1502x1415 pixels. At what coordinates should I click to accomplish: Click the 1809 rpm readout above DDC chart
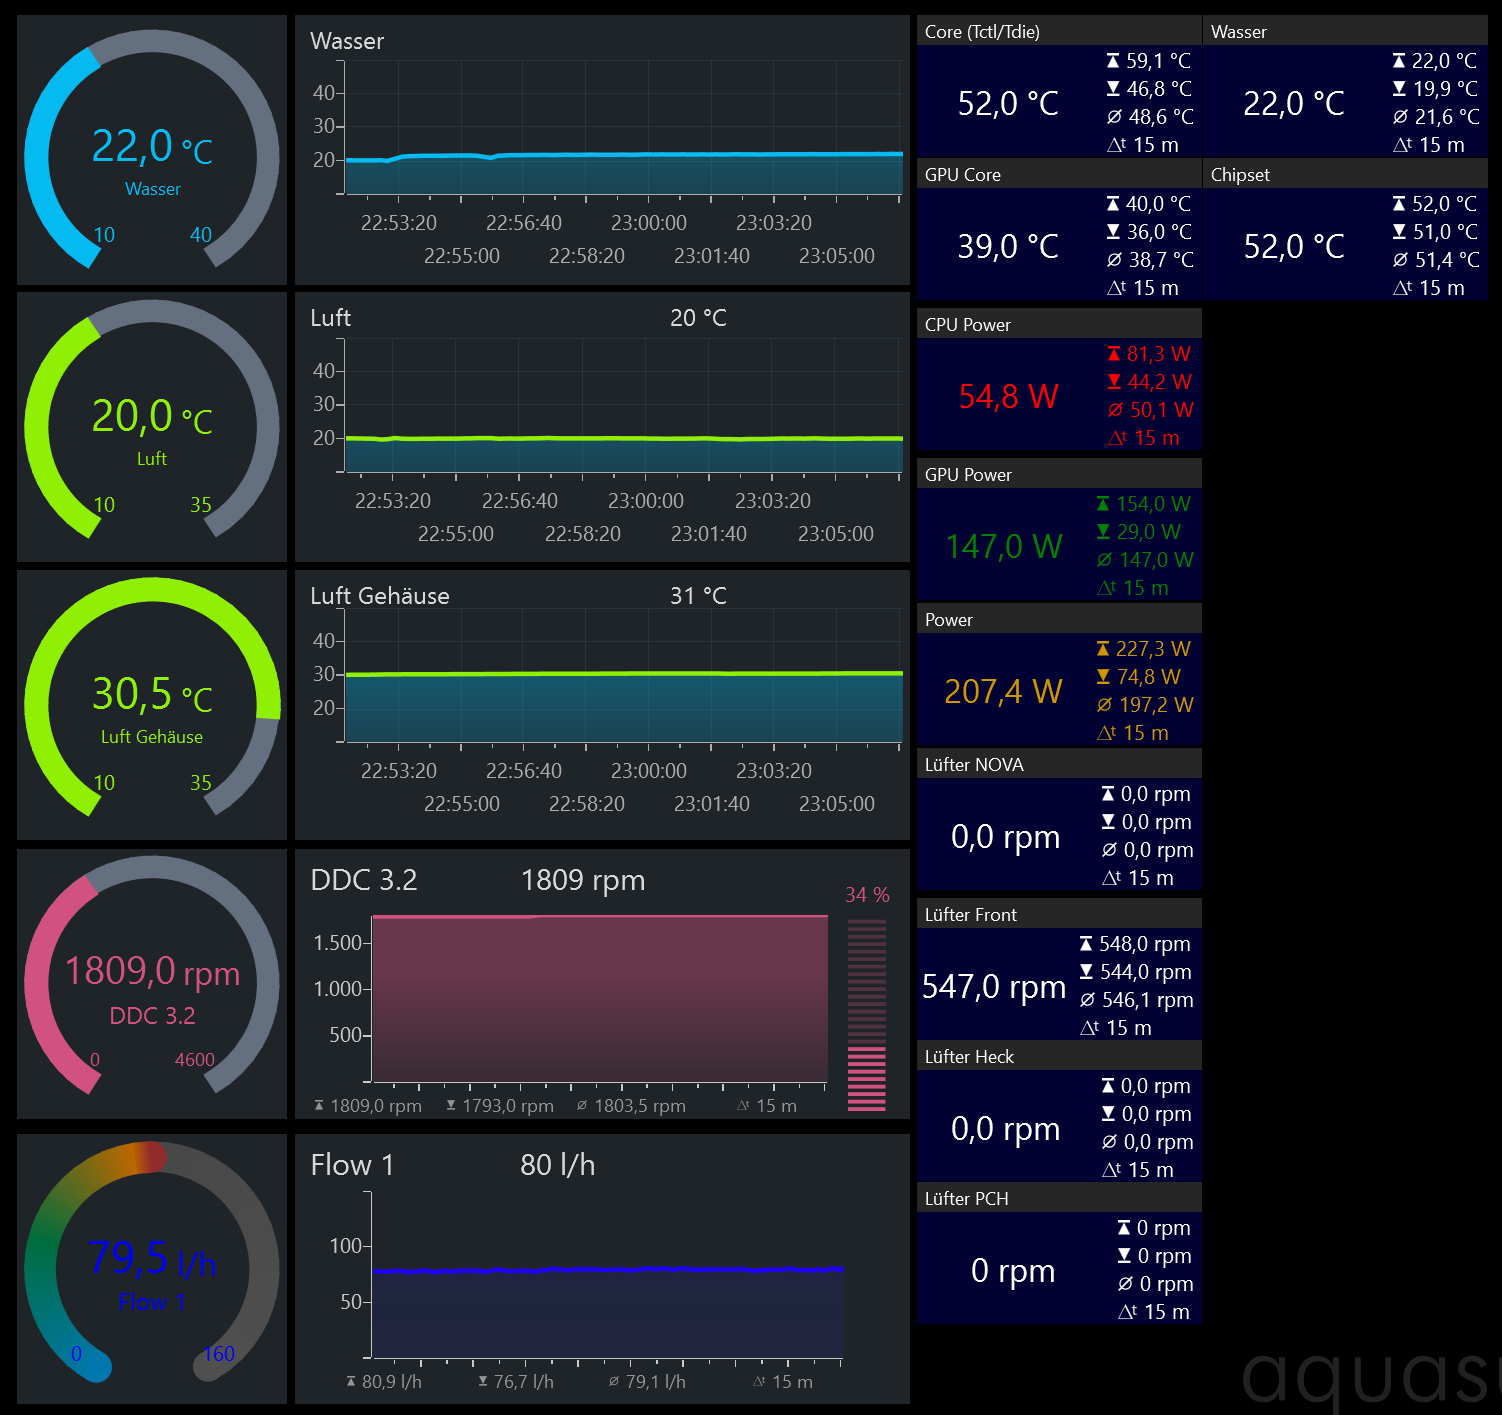(x=583, y=880)
